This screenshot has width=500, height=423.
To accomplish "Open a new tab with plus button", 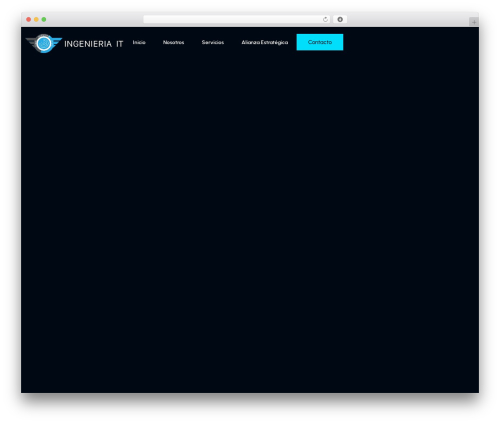I will click(x=474, y=22).
